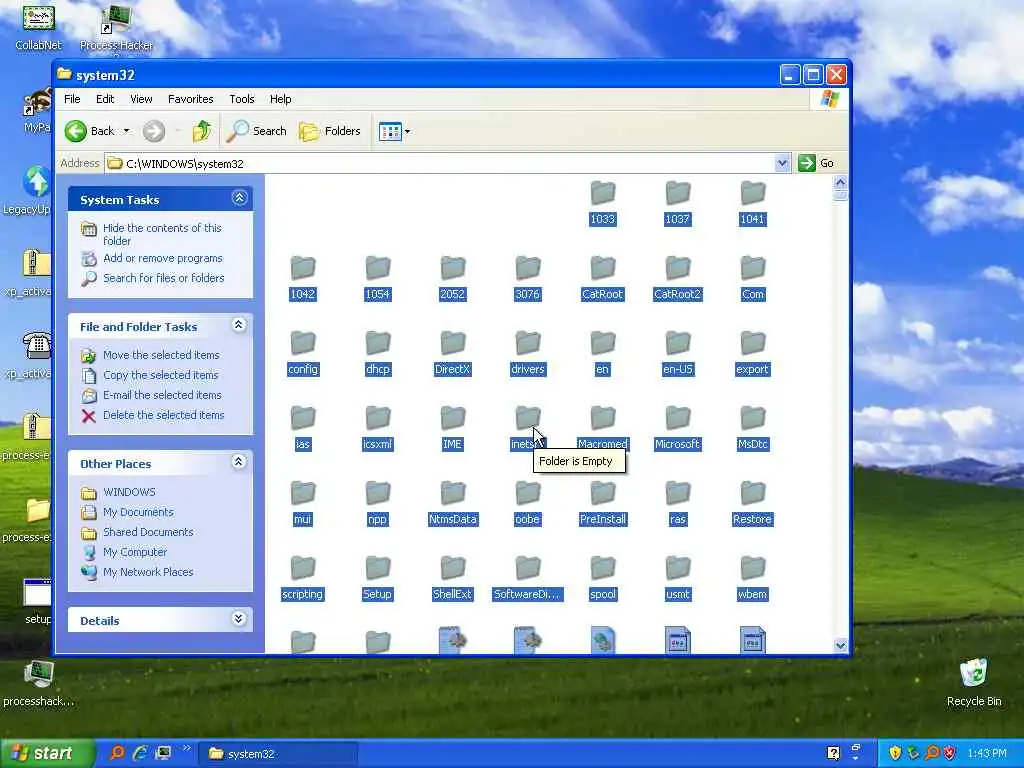Click Copy the selected items
Image resolution: width=1024 pixels, height=768 pixels.
[x=161, y=375]
